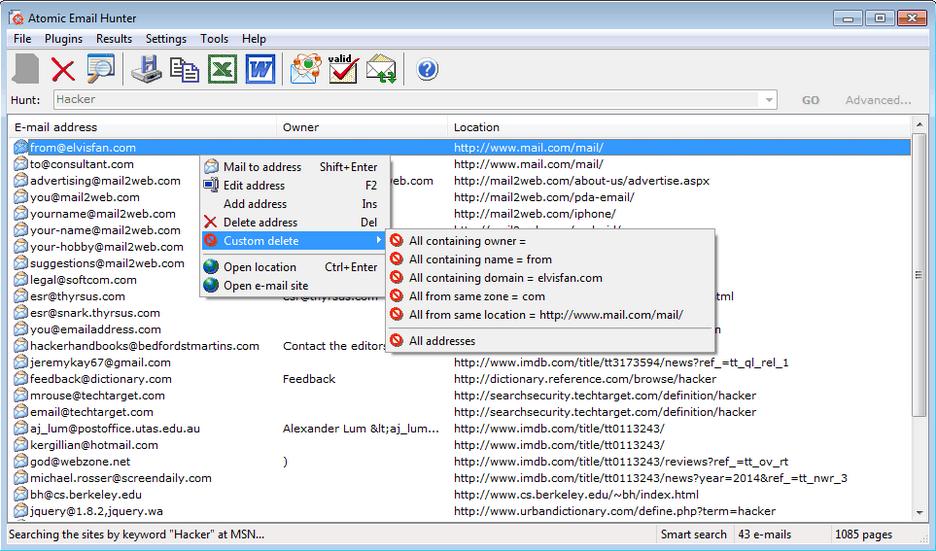936x551 pixels.
Task: Select All addresses delete option
Action: click(x=550, y=341)
